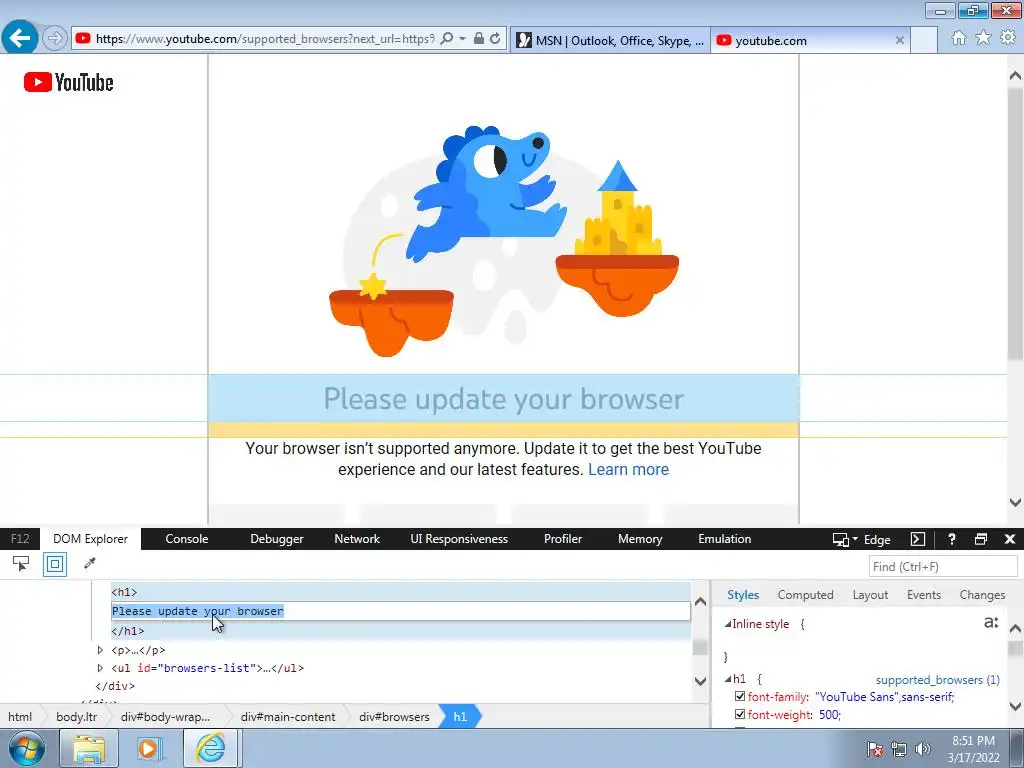This screenshot has width=1024, height=768.
Task: Open the Profiler tab
Action: 563,539
